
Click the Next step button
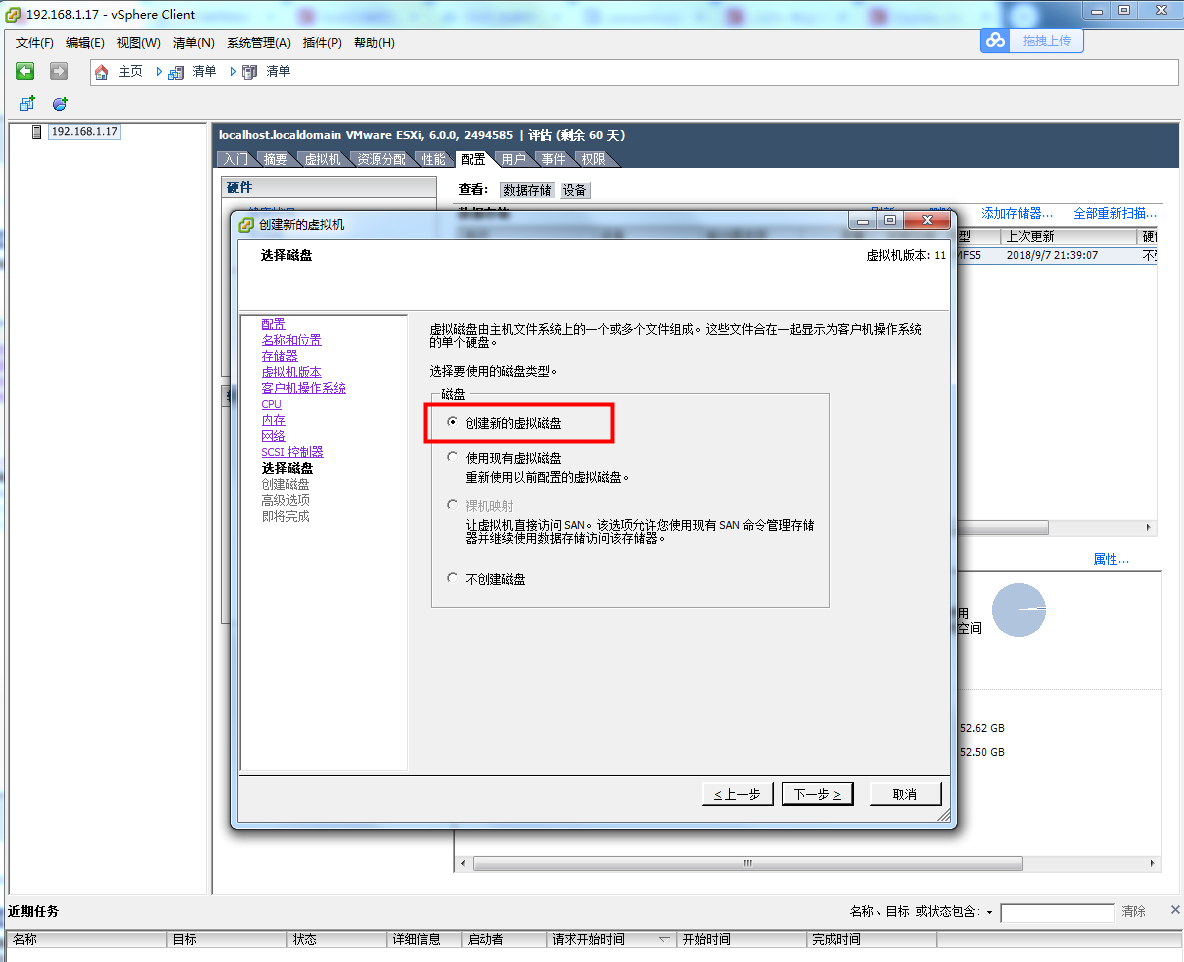(818, 794)
